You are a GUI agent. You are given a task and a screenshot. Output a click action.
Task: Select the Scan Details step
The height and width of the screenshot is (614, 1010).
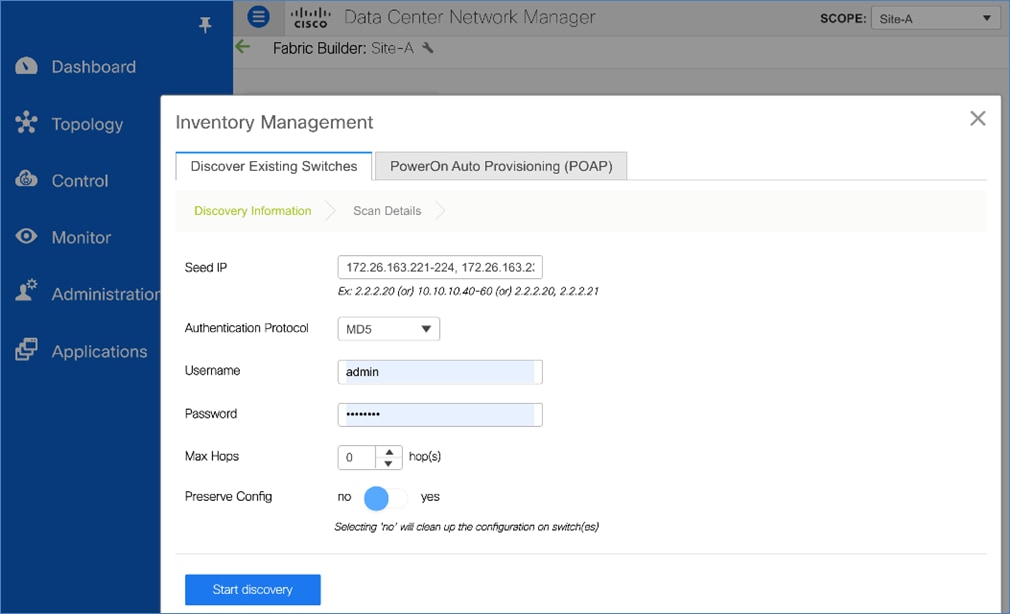pos(387,211)
